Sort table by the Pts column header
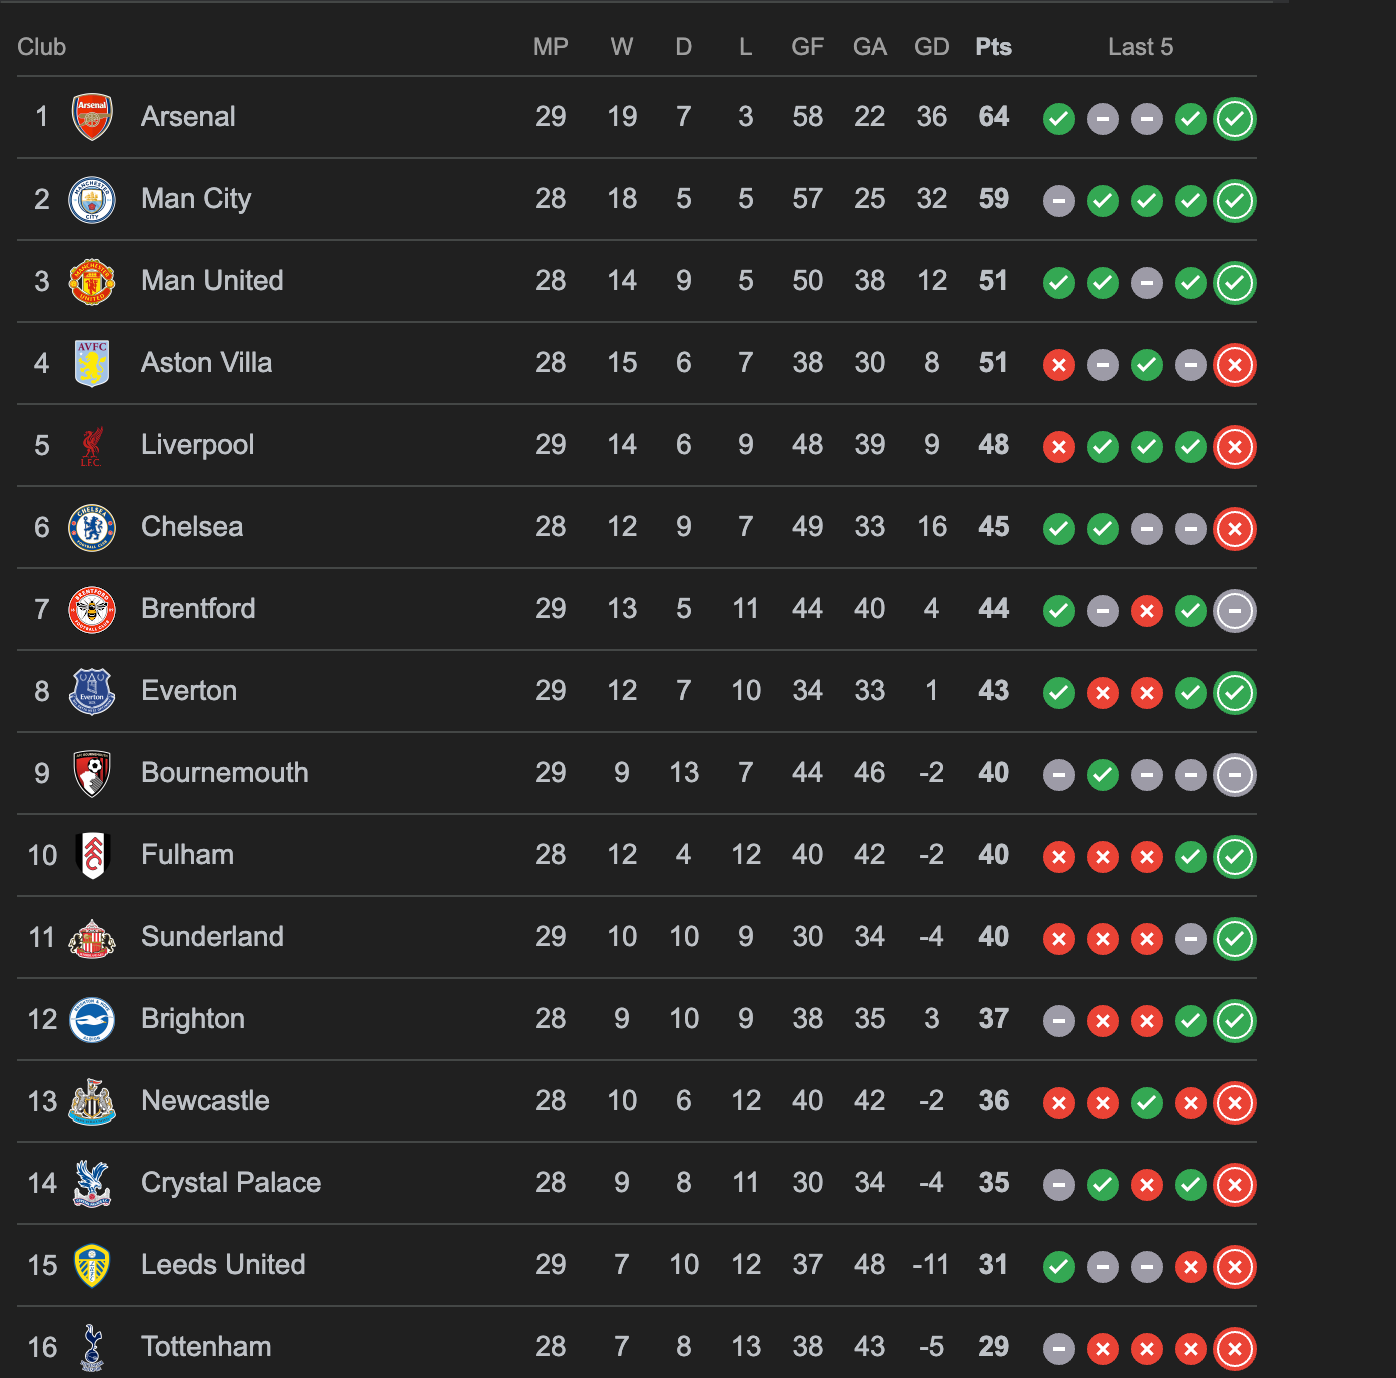1396x1378 pixels. pos(993,46)
